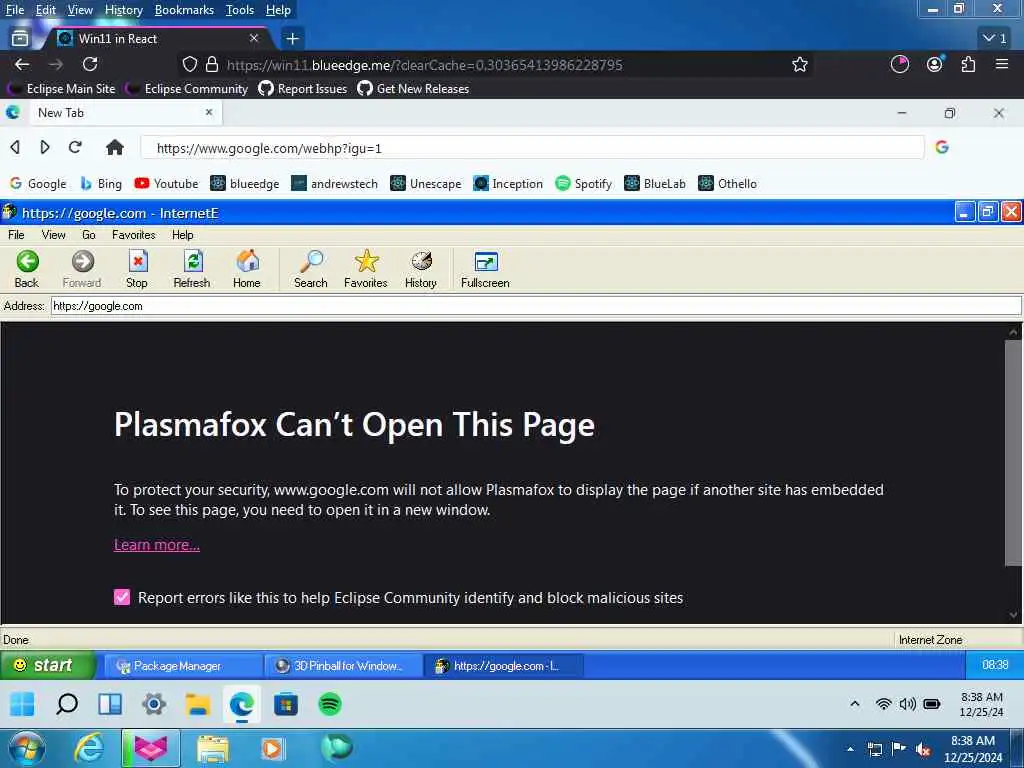Click the volume icon in Windows 11 tray
Image resolution: width=1024 pixels, height=768 pixels.
coord(907,704)
